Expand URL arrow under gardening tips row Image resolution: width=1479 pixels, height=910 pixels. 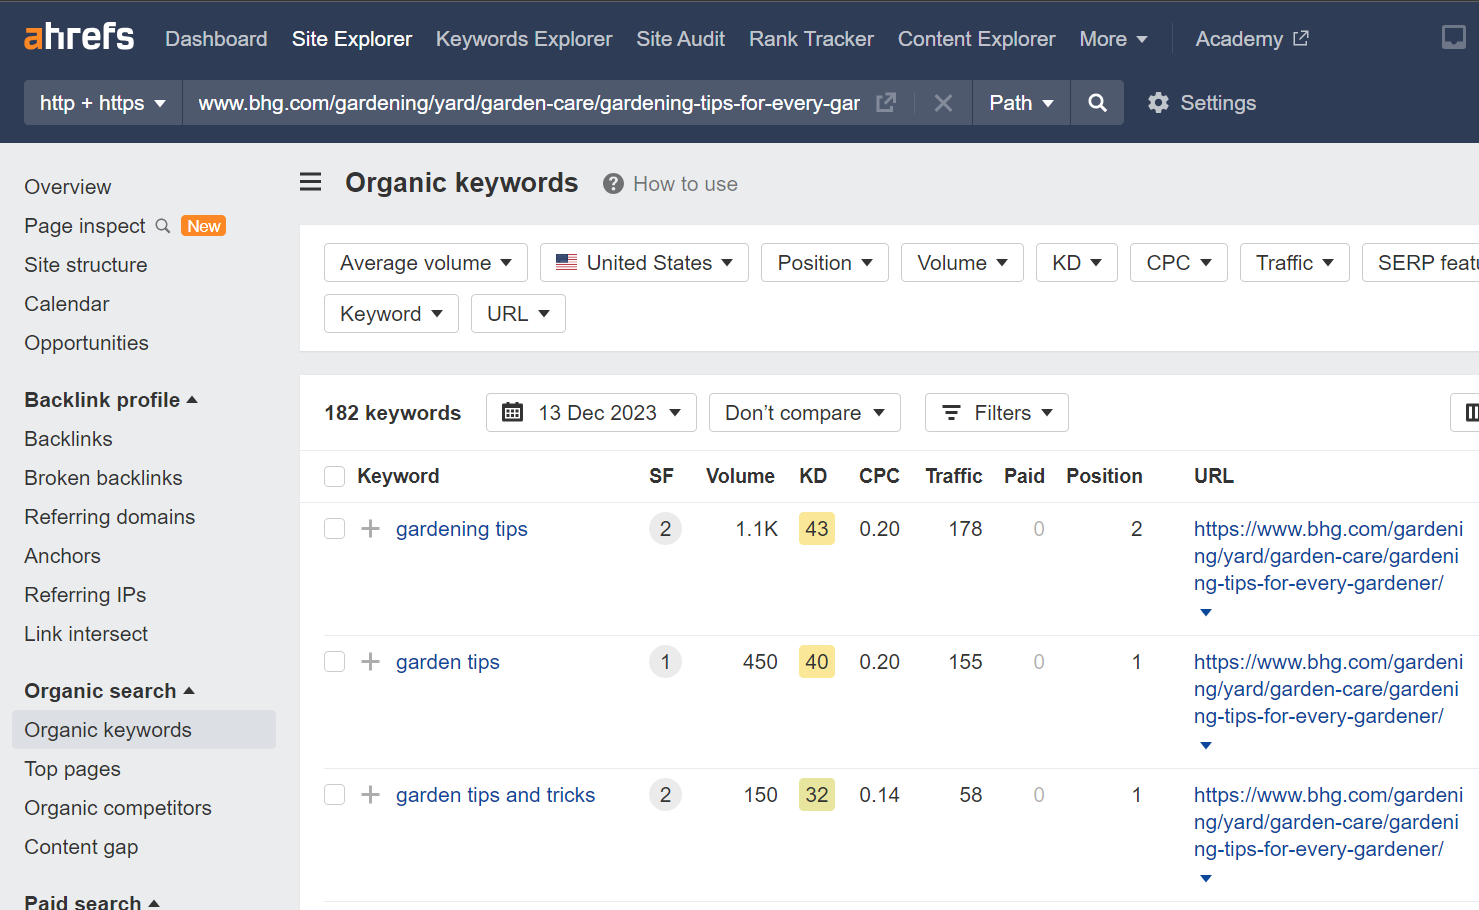tap(1206, 612)
